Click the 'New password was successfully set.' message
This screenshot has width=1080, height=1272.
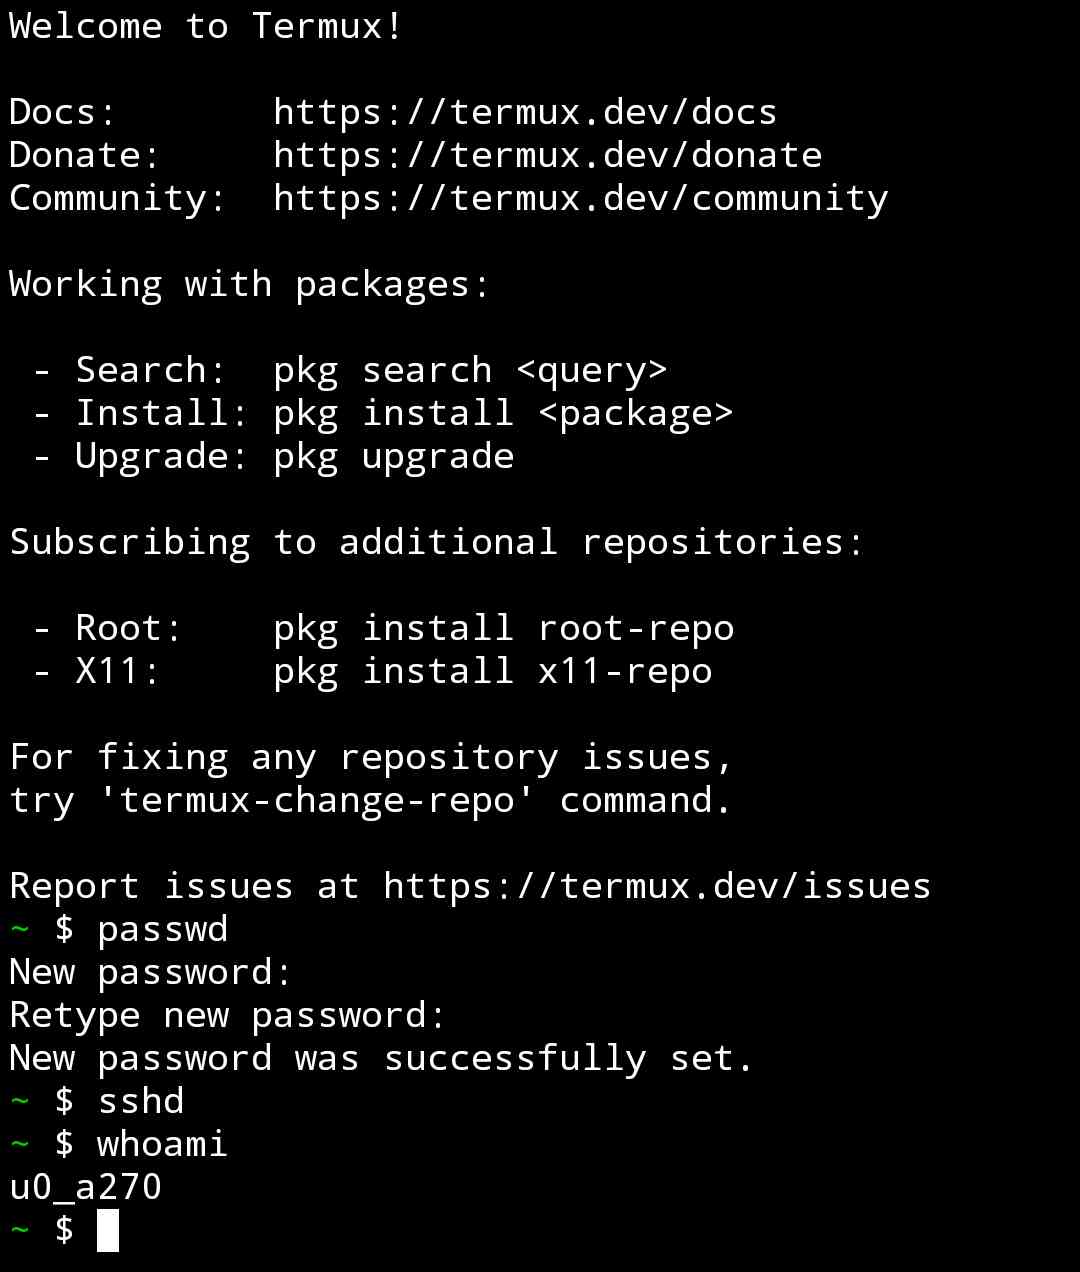click(x=381, y=1058)
